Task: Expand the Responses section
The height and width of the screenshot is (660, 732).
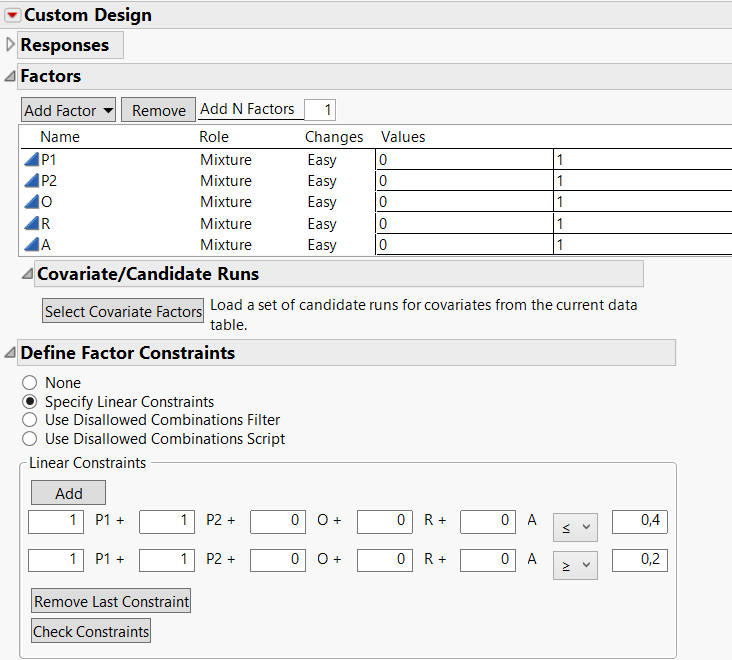Action: (11, 45)
